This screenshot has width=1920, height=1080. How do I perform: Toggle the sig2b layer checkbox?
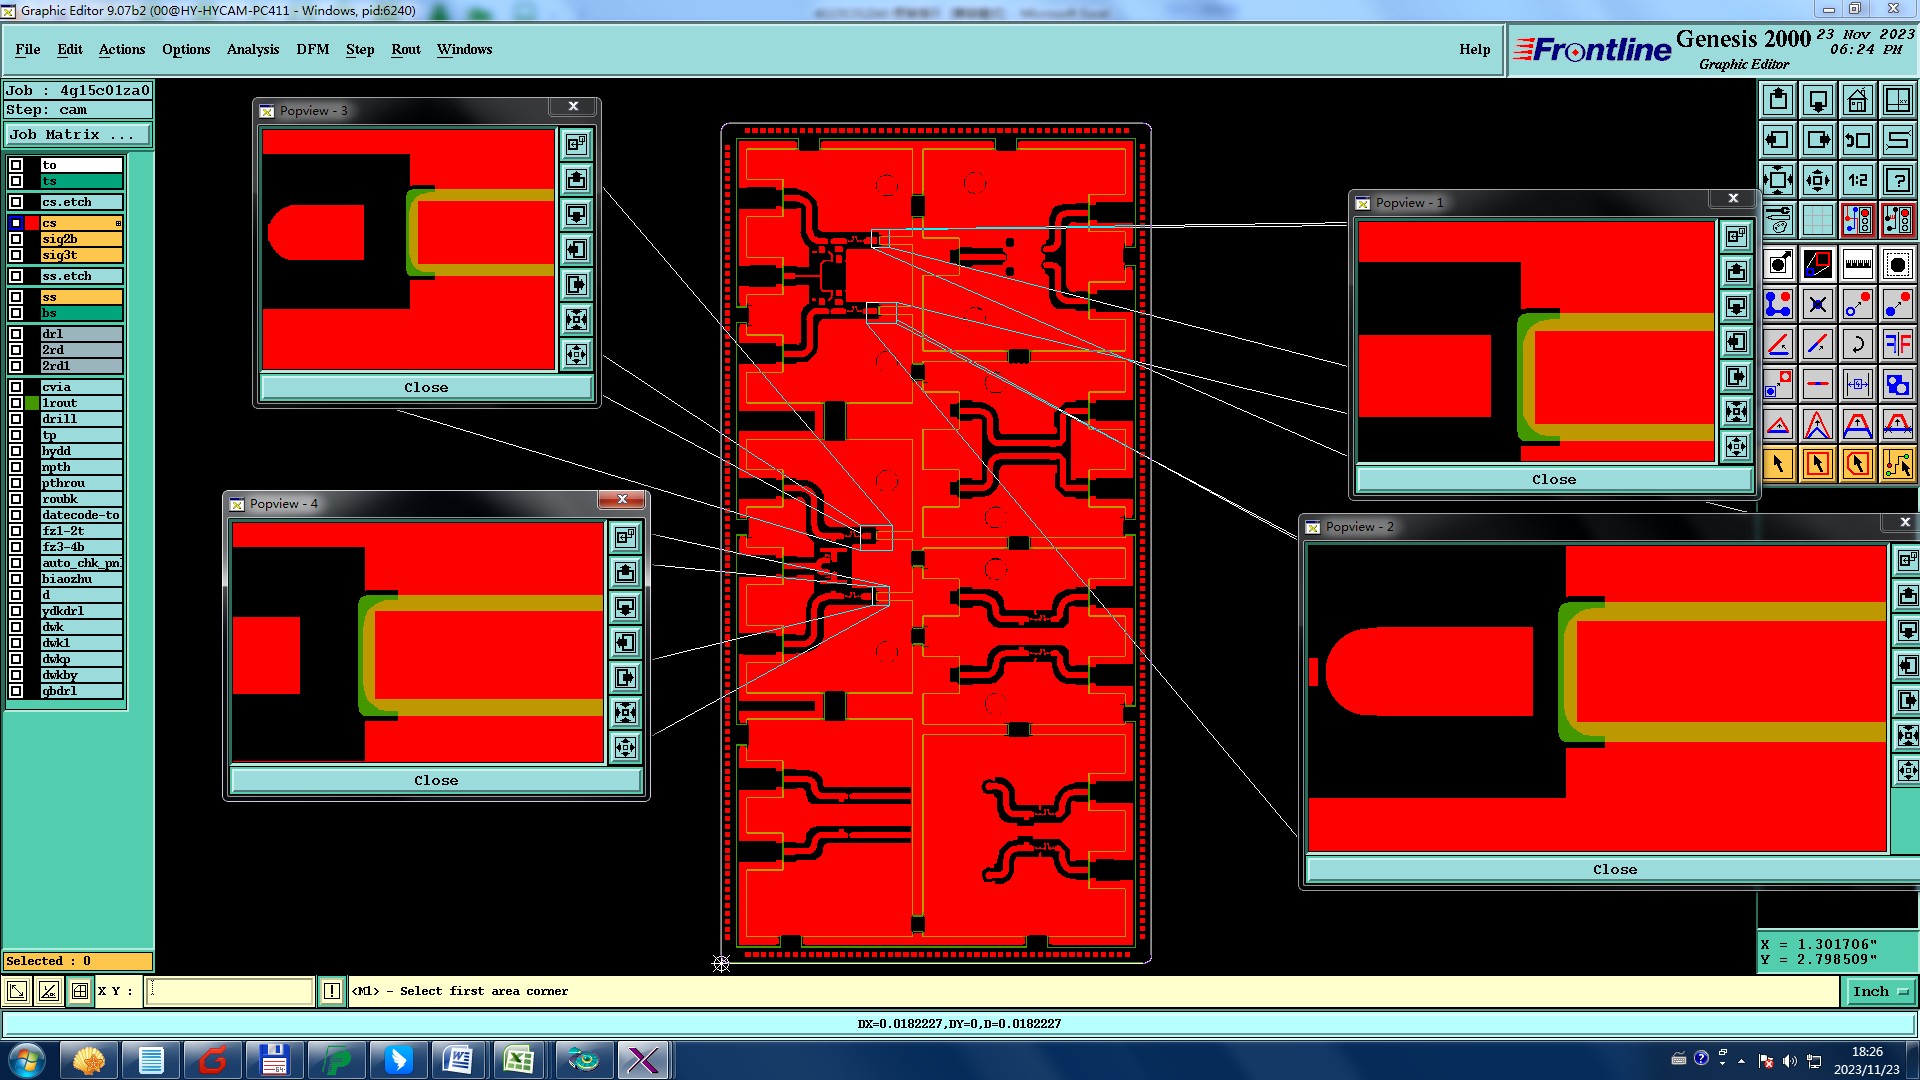[x=16, y=239]
